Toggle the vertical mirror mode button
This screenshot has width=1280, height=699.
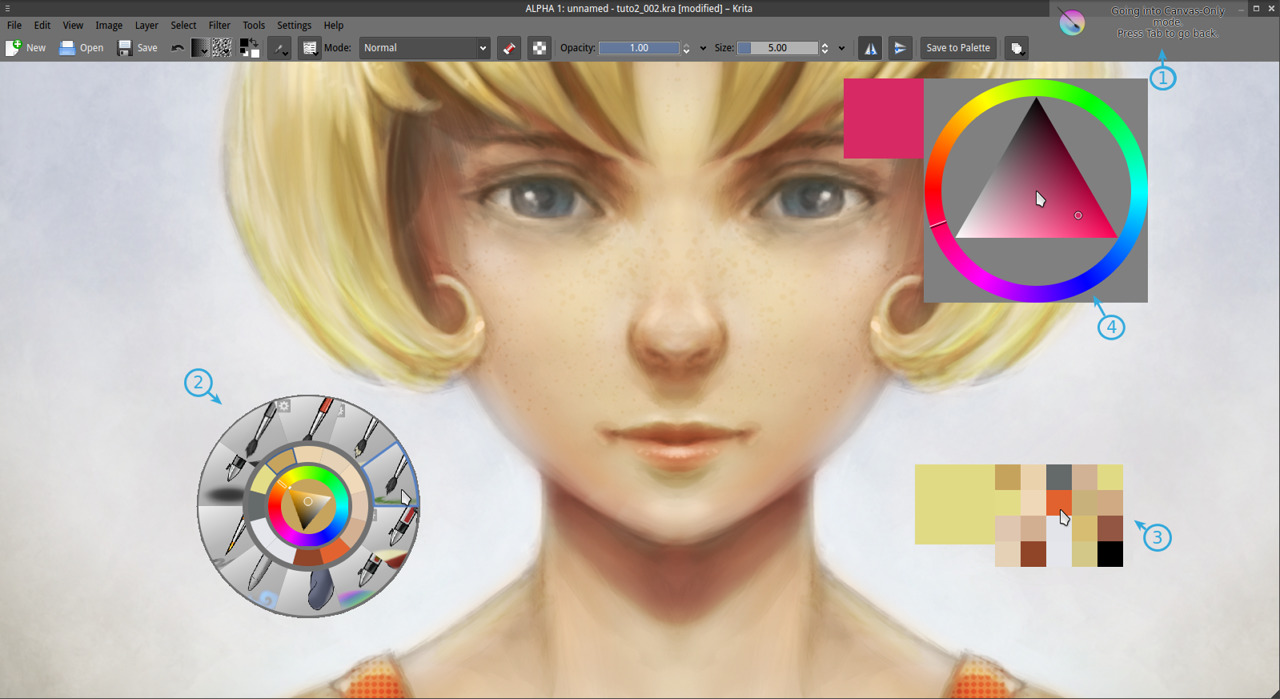point(900,48)
